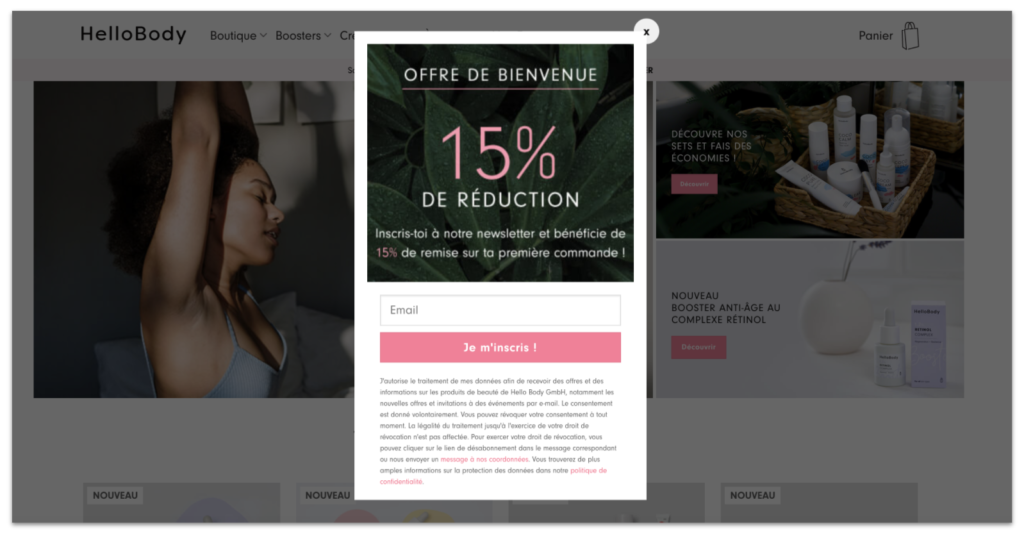1024x536 pixels.
Task: Open the product sets basket image
Action: click(810, 160)
